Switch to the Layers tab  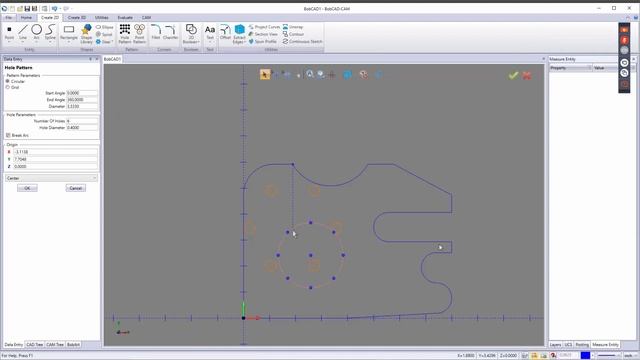(555, 345)
